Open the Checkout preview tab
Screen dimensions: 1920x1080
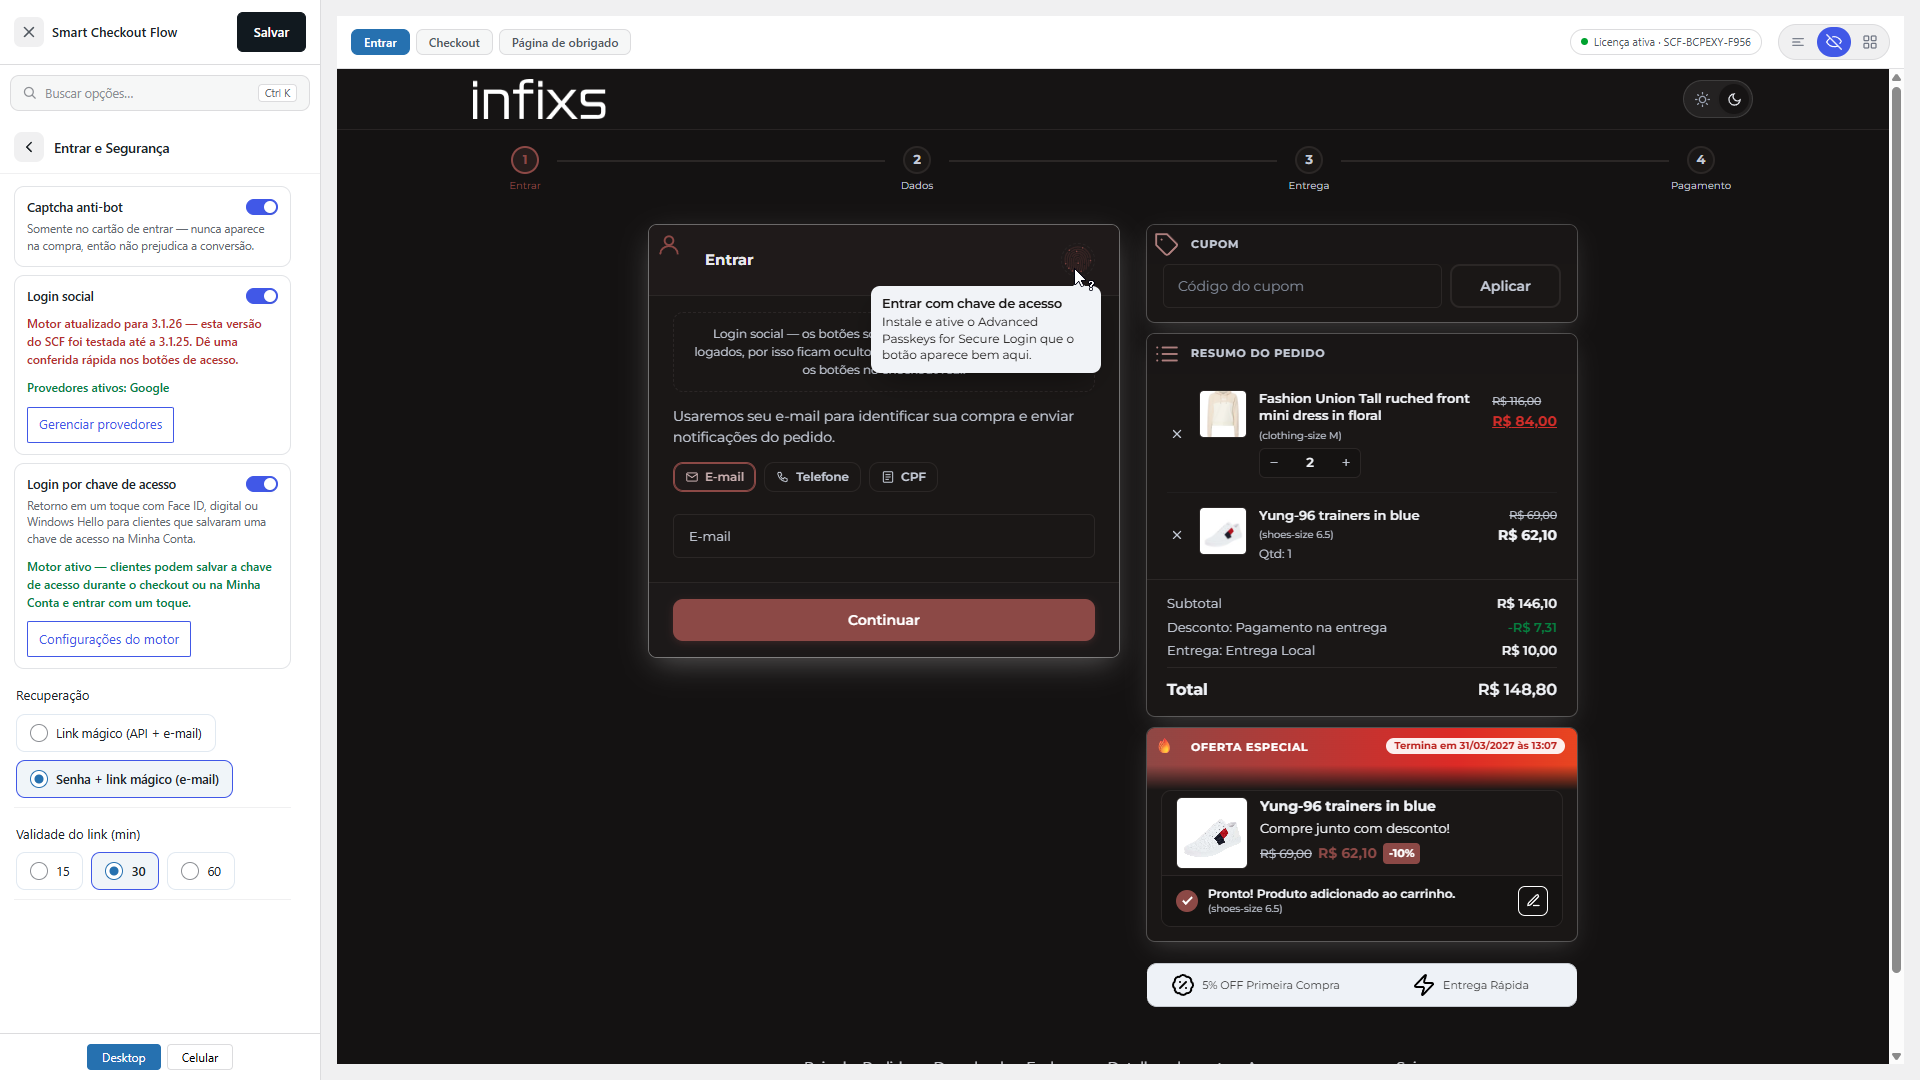[454, 42]
